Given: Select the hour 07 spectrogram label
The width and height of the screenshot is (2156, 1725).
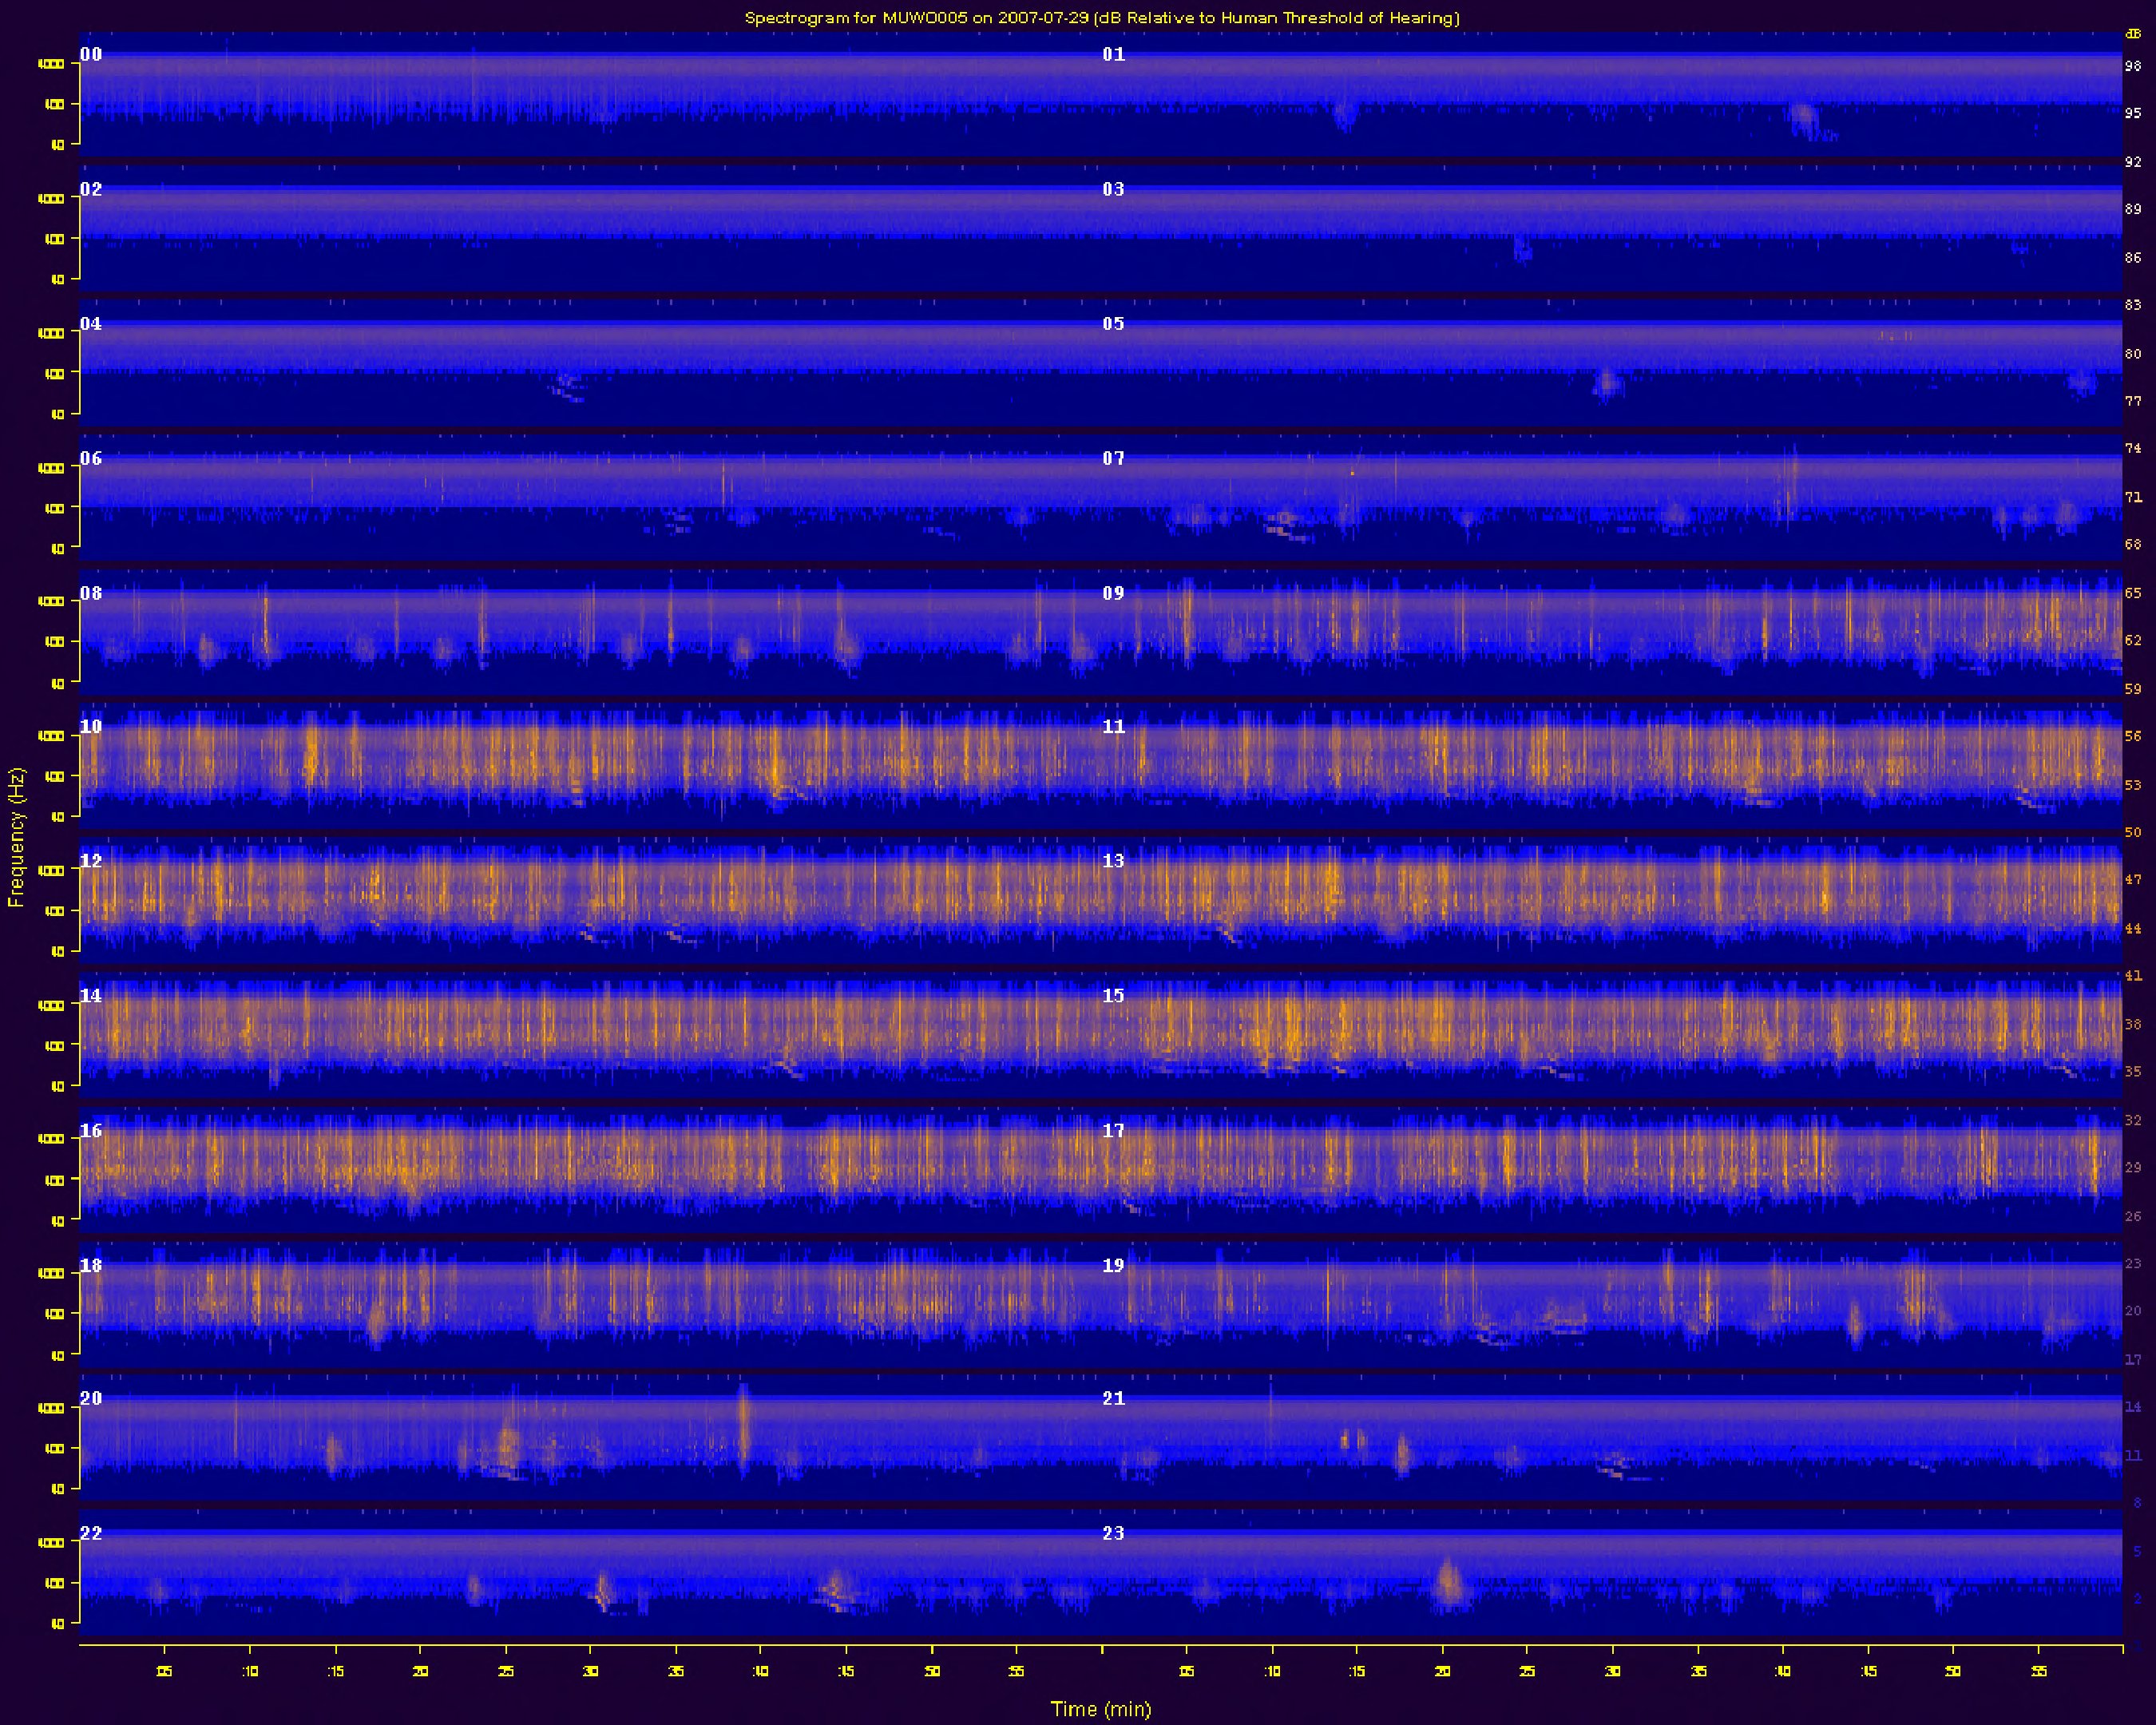Looking at the screenshot, I should point(1113,459).
